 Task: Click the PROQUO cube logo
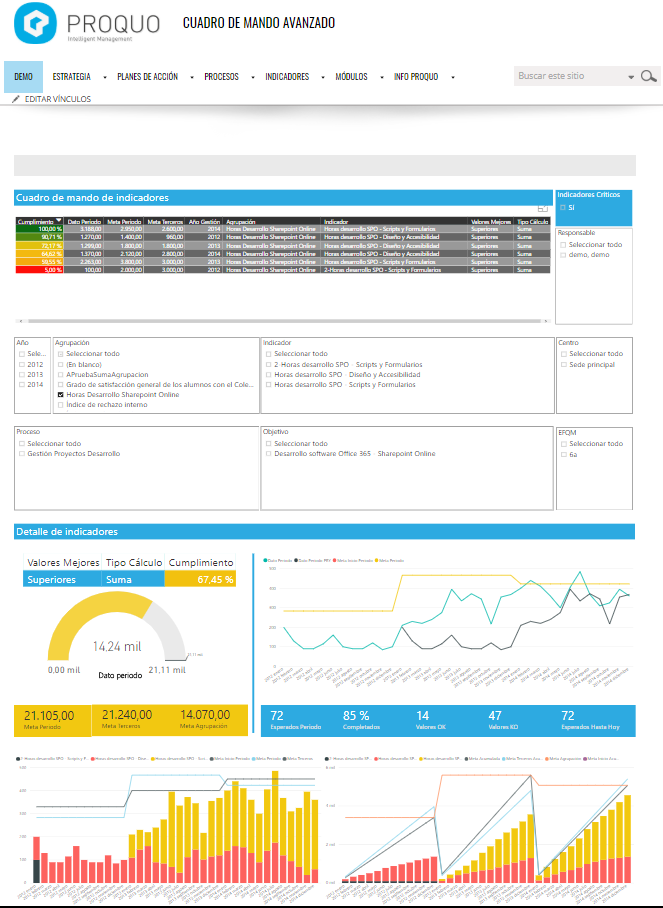click(x=35, y=23)
